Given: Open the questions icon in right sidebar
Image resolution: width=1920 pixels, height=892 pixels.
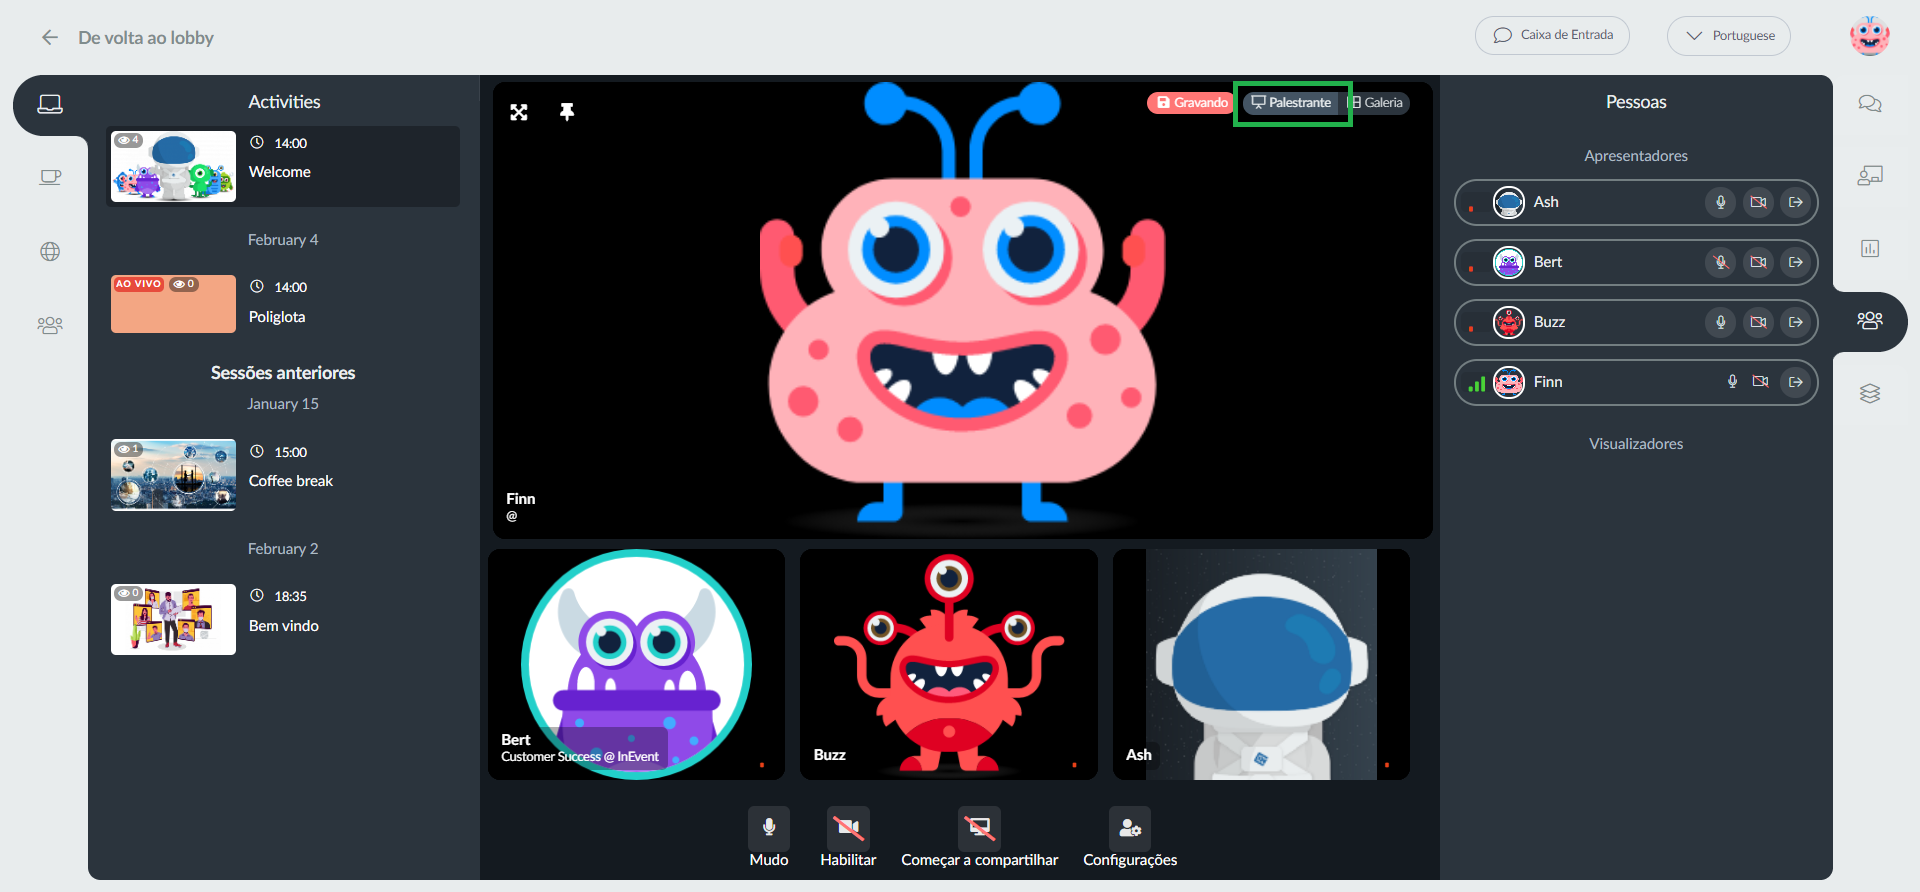Looking at the screenshot, I should (1870, 176).
